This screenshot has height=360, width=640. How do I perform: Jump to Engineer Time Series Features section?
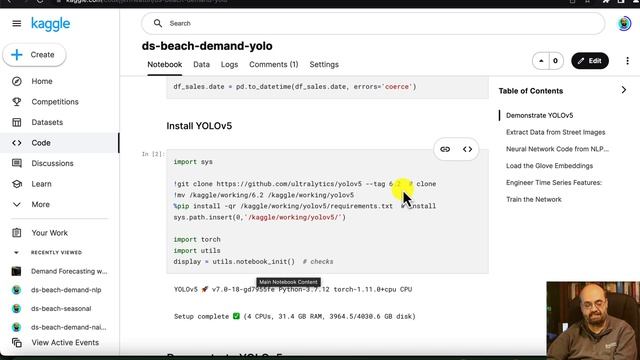click(x=554, y=182)
